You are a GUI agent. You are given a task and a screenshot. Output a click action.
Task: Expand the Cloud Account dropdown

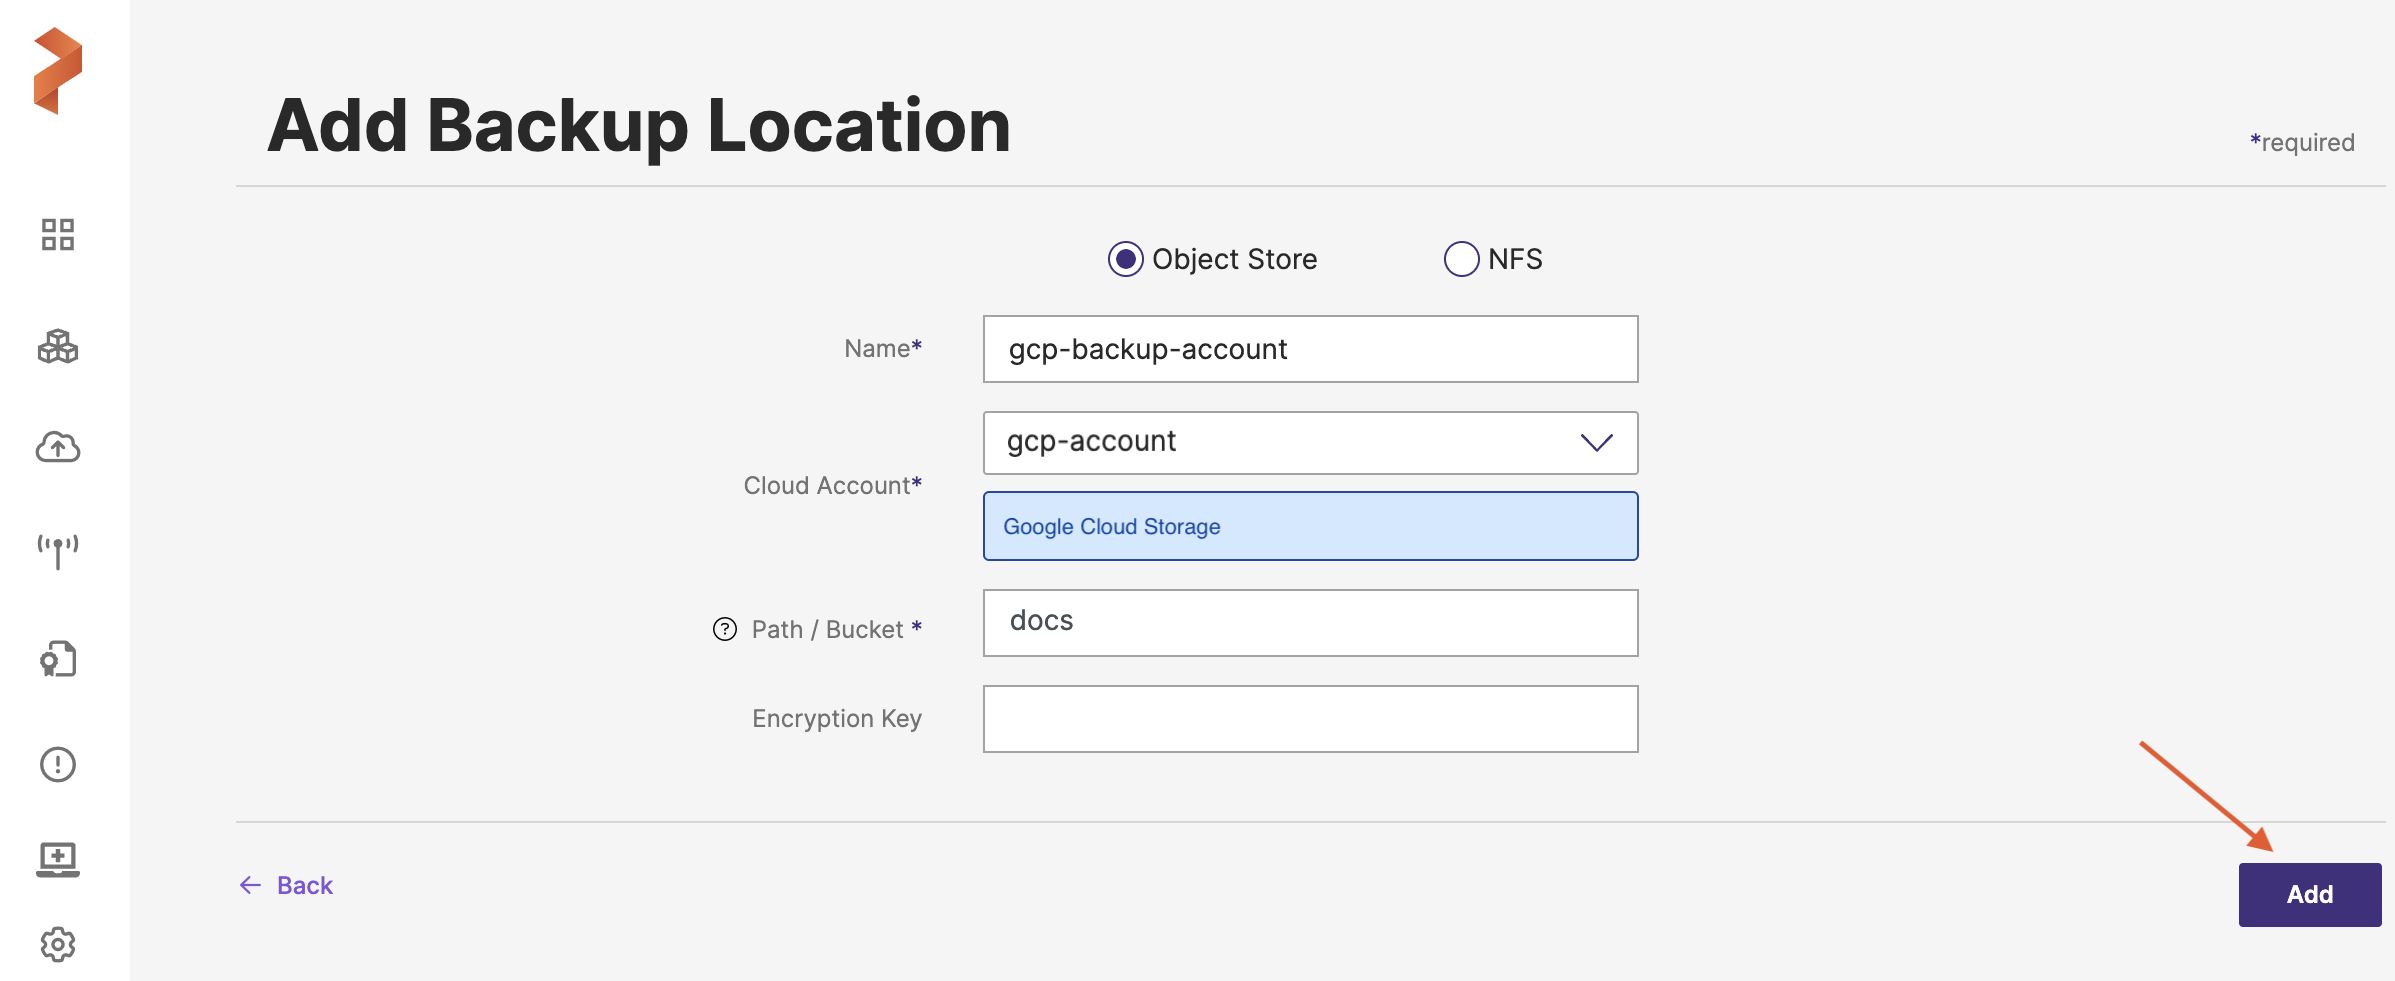coord(1309,443)
